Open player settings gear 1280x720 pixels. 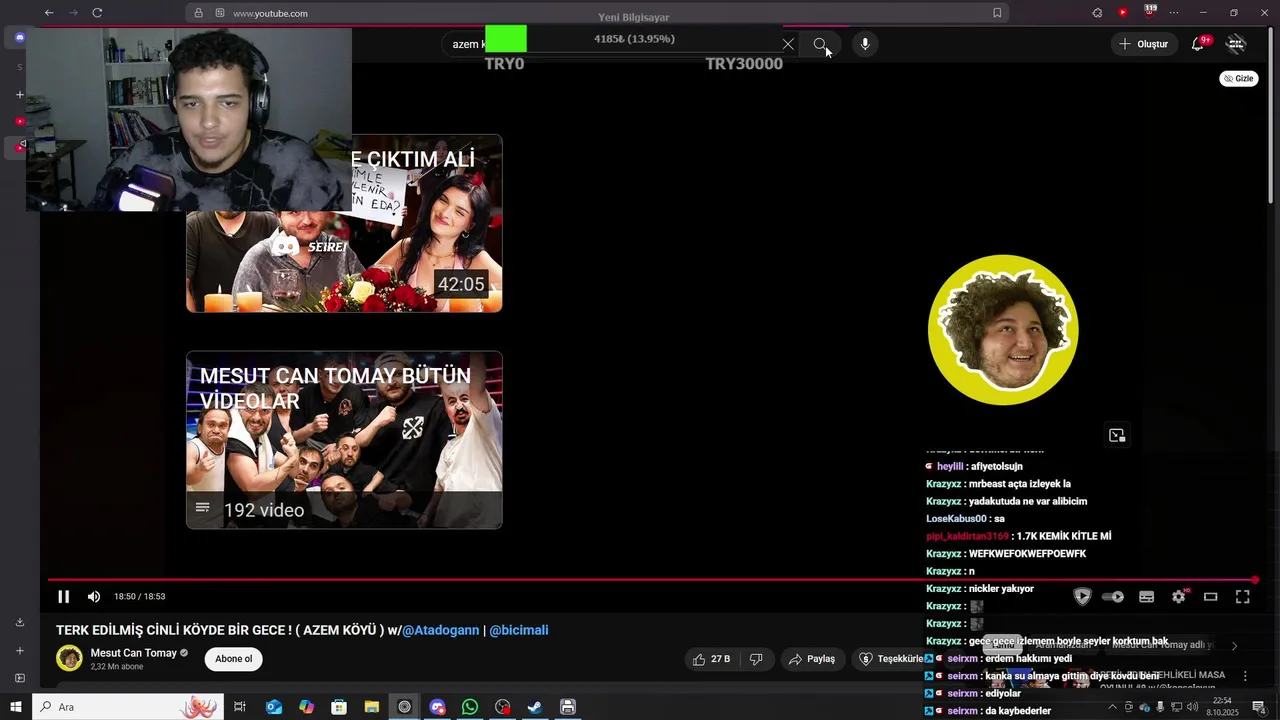1179,597
